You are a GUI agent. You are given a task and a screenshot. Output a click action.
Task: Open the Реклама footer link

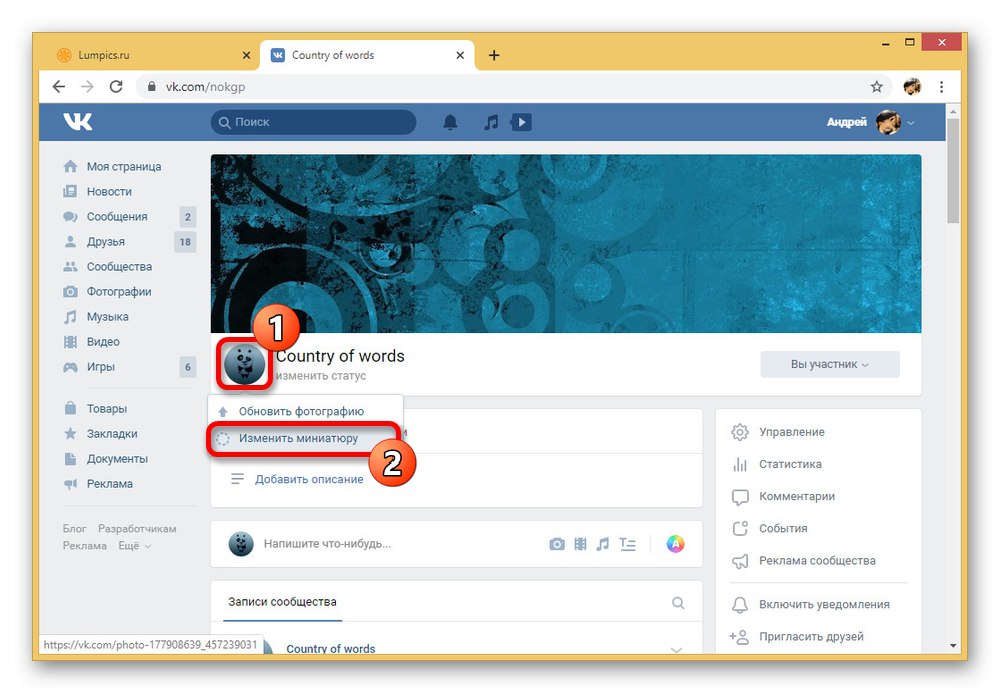point(84,546)
